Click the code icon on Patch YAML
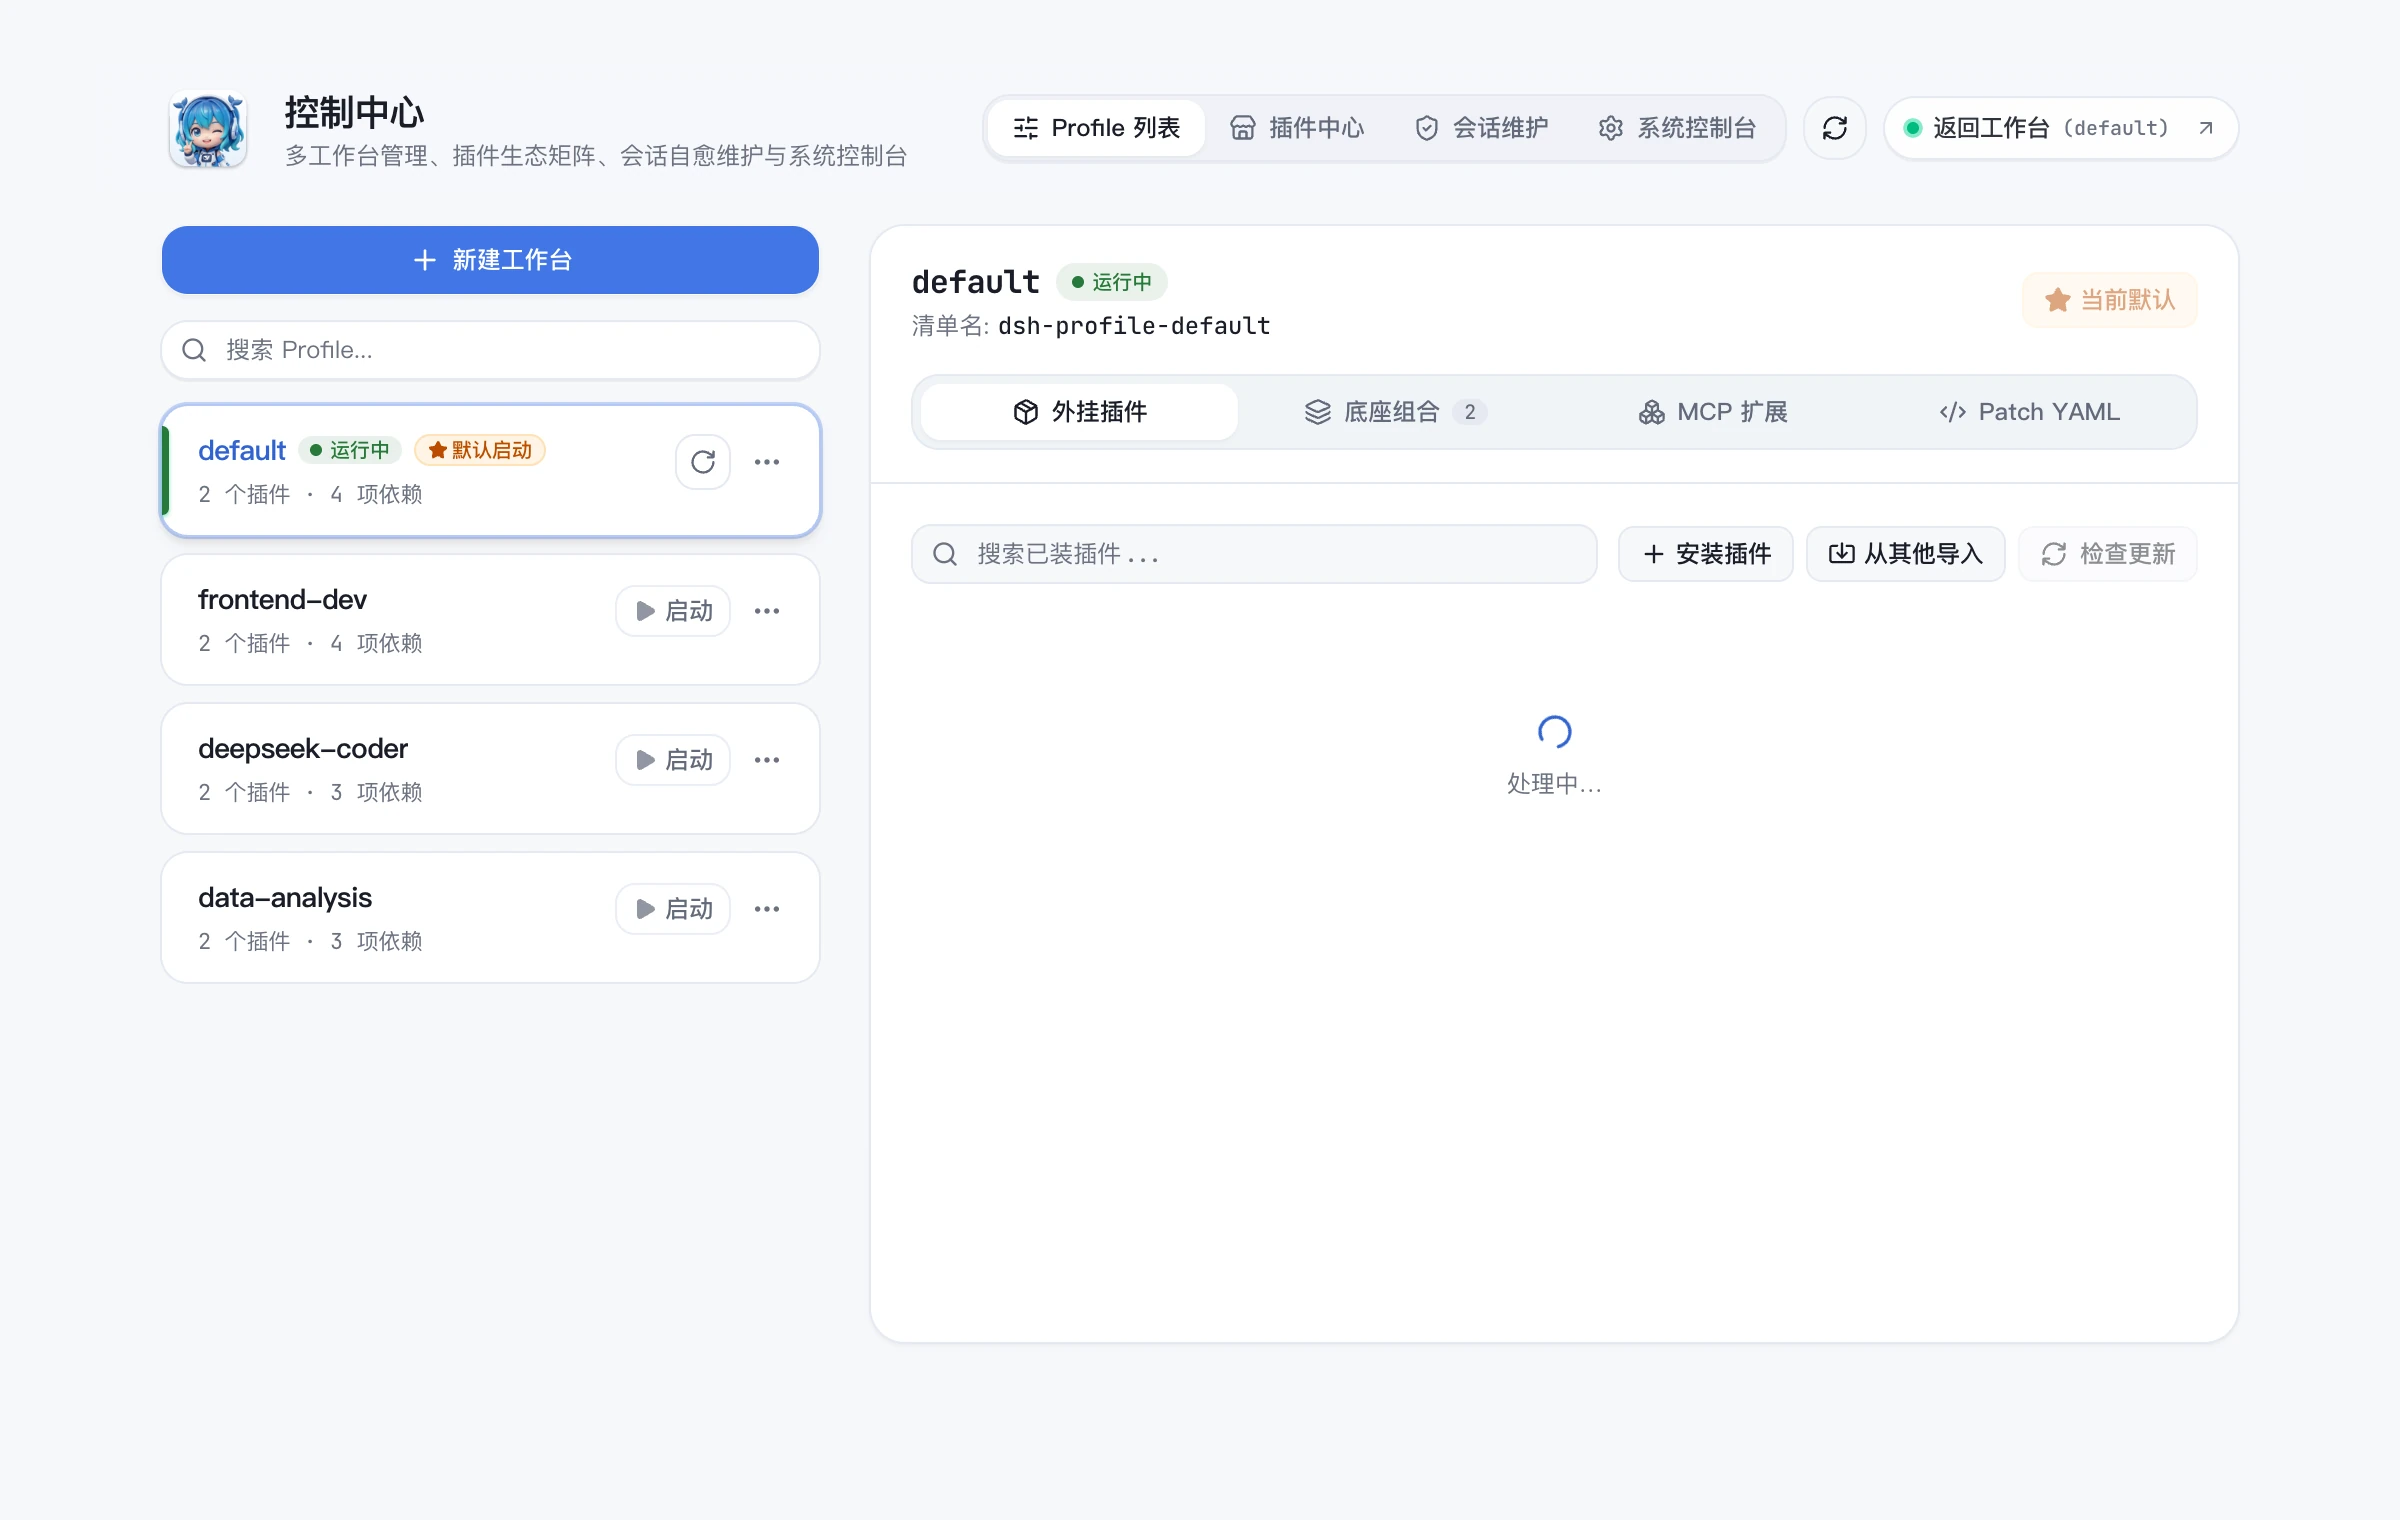Screen dimensions: 2400x1520 point(1953,412)
